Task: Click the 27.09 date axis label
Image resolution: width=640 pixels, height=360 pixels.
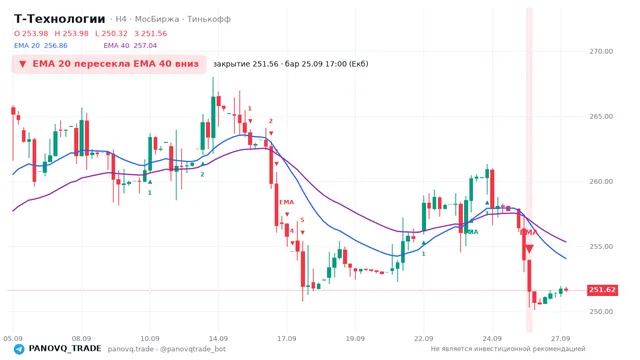Action: [x=560, y=338]
